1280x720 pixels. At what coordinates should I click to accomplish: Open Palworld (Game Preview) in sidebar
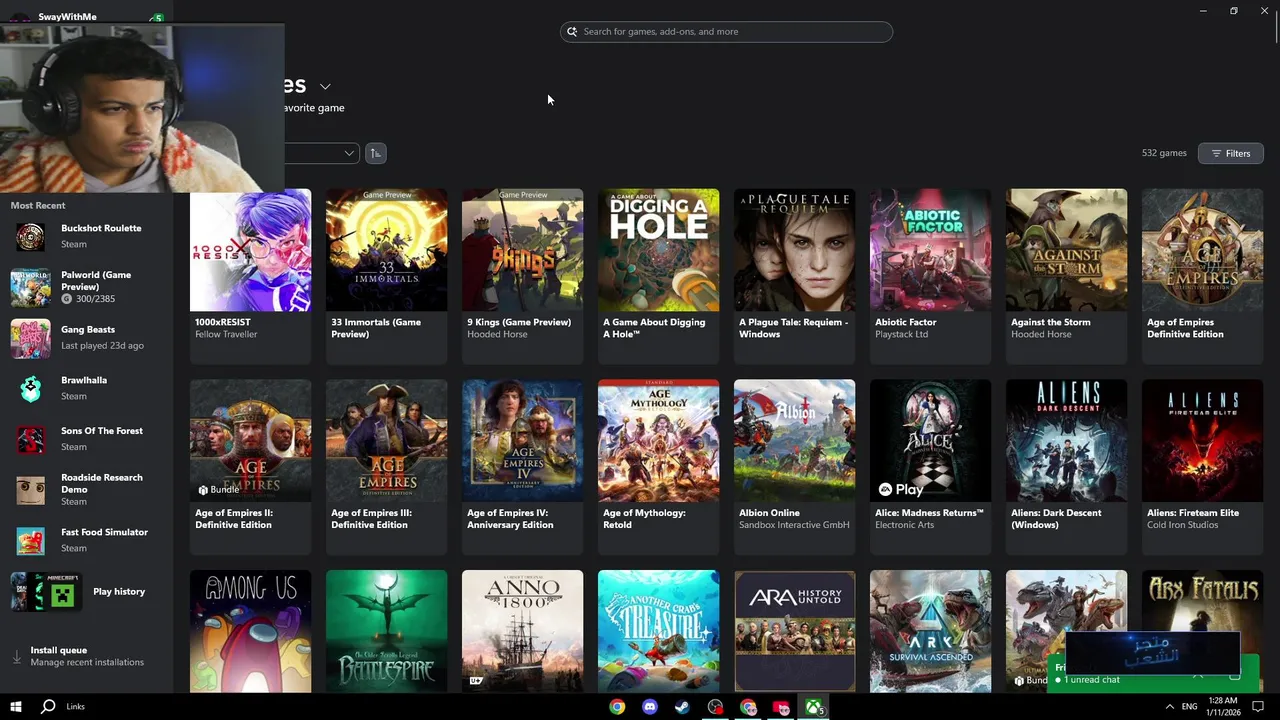(x=86, y=287)
